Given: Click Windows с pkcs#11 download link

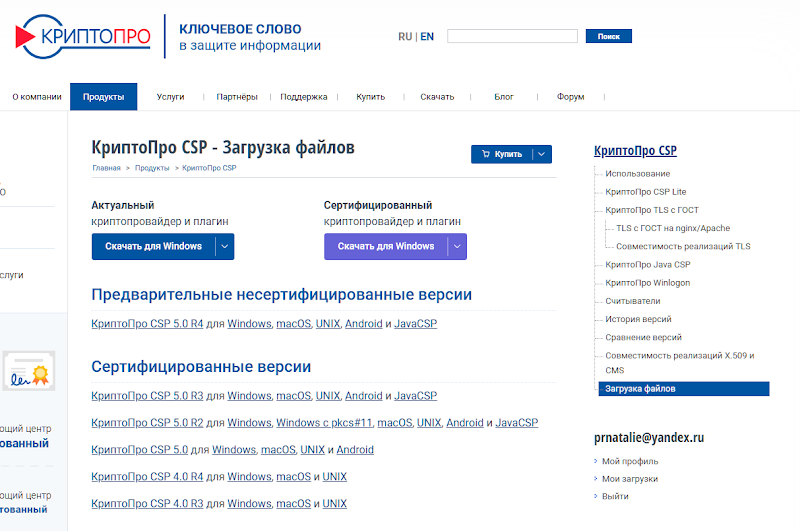Looking at the screenshot, I should click(323, 423).
